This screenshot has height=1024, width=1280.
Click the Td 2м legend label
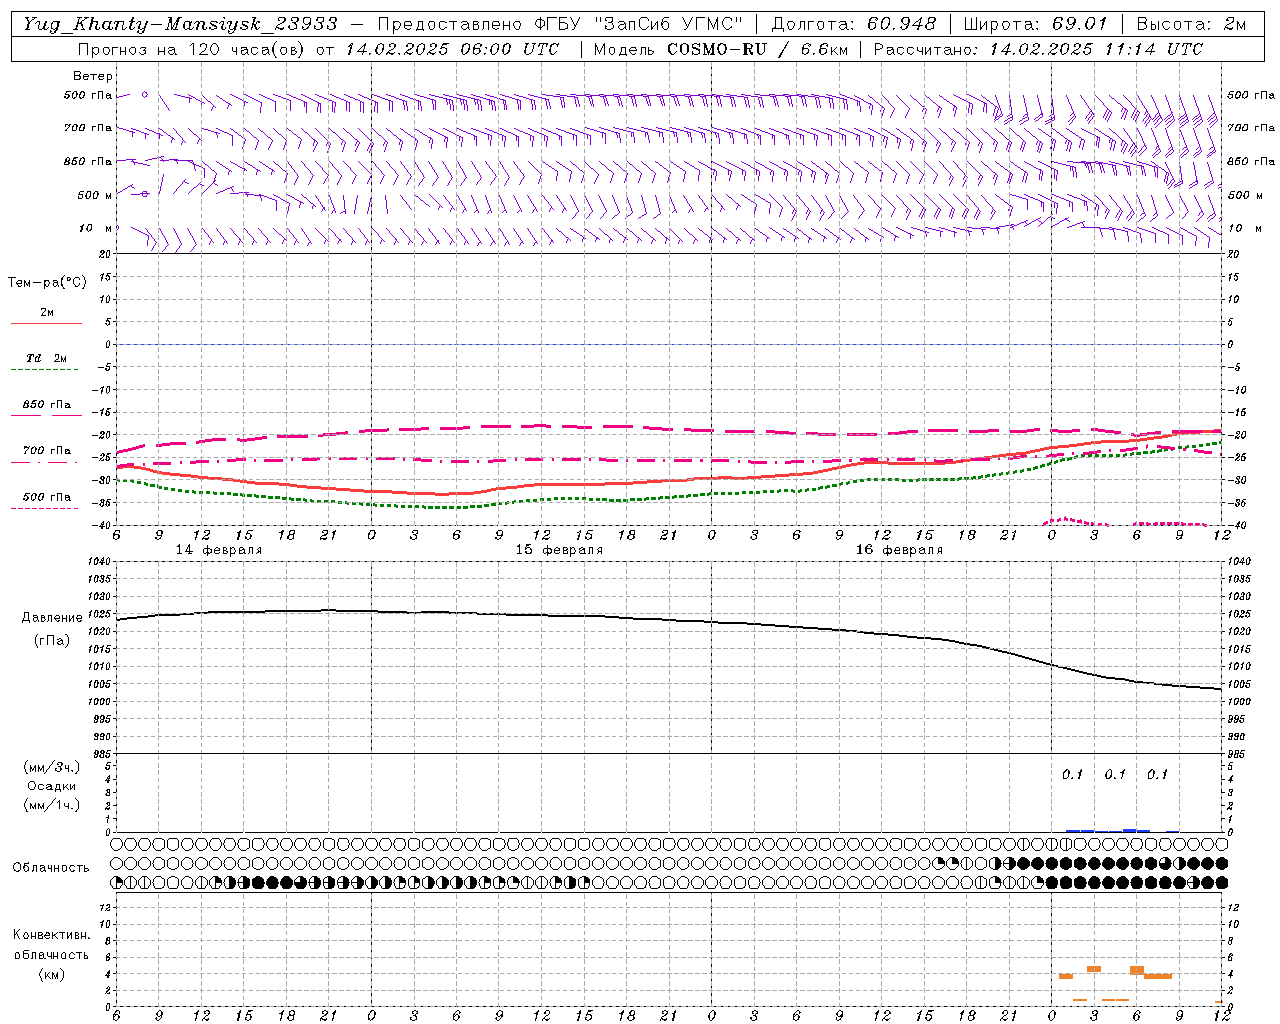46,358
